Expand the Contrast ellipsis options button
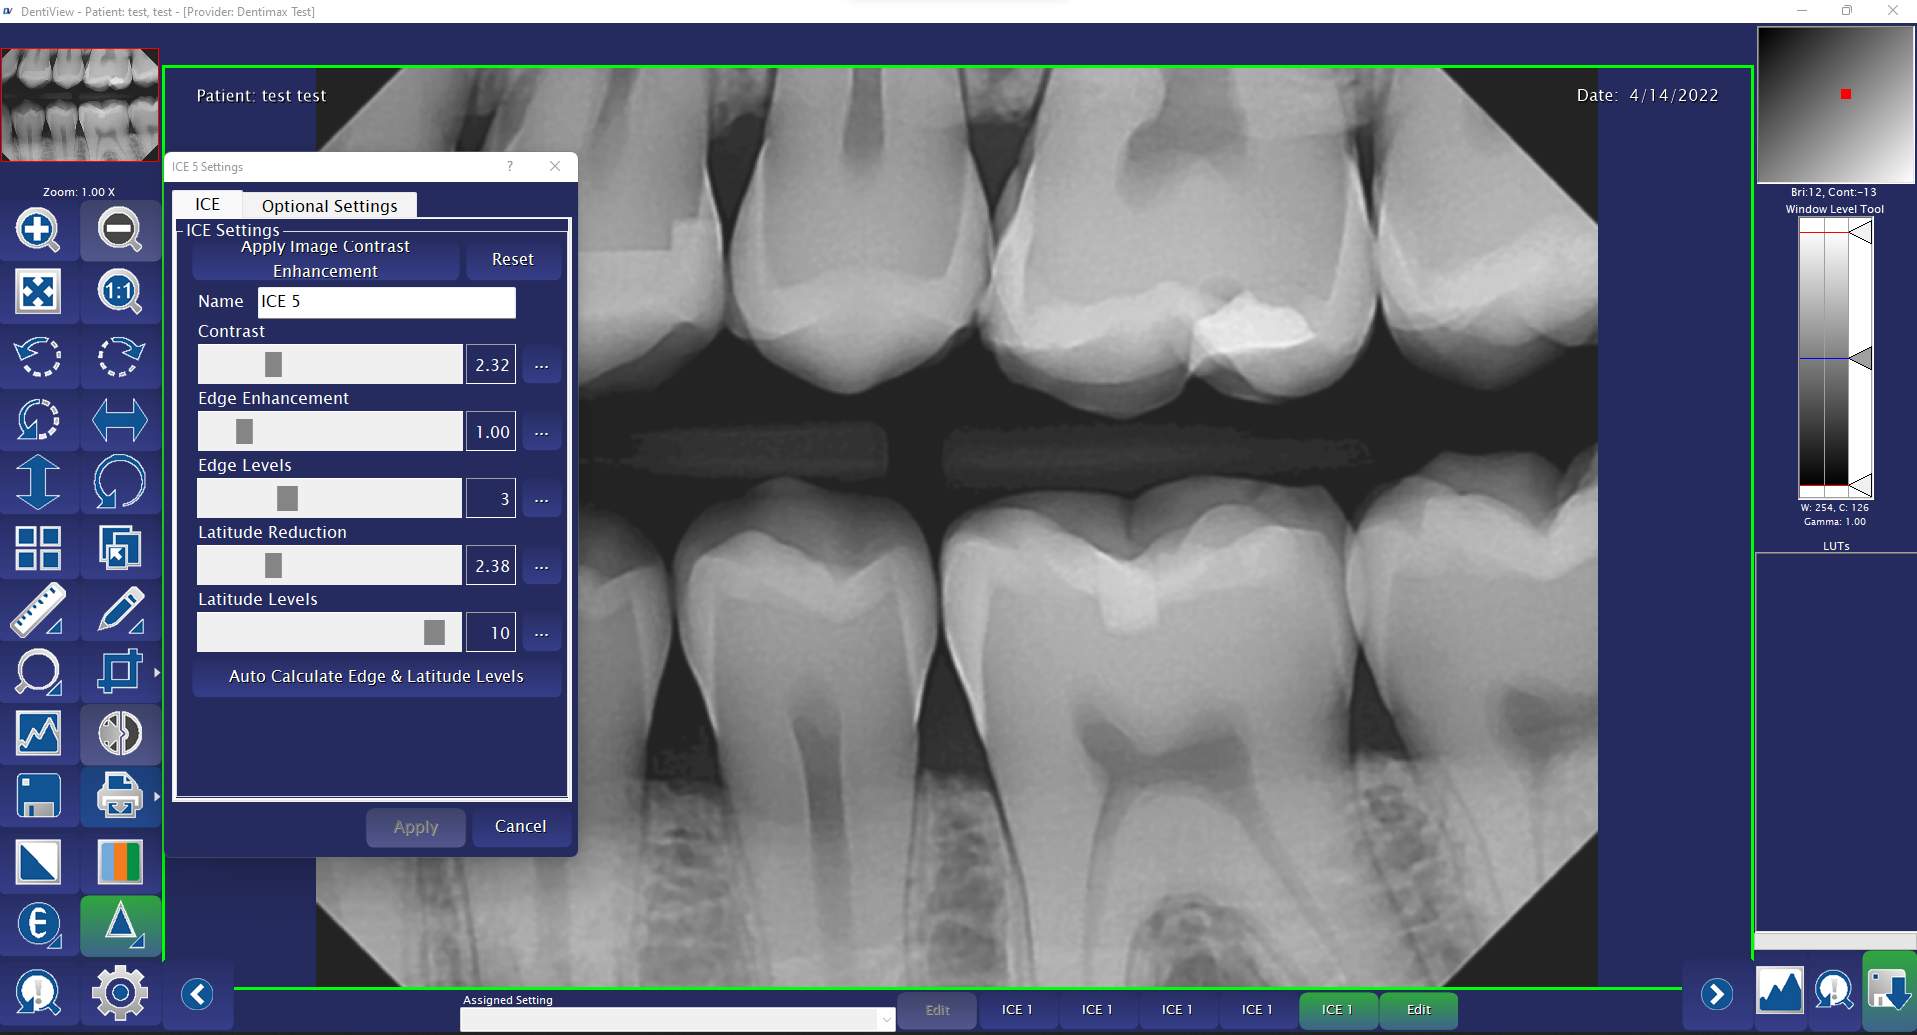The width and height of the screenshot is (1917, 1035). point(541,365)
